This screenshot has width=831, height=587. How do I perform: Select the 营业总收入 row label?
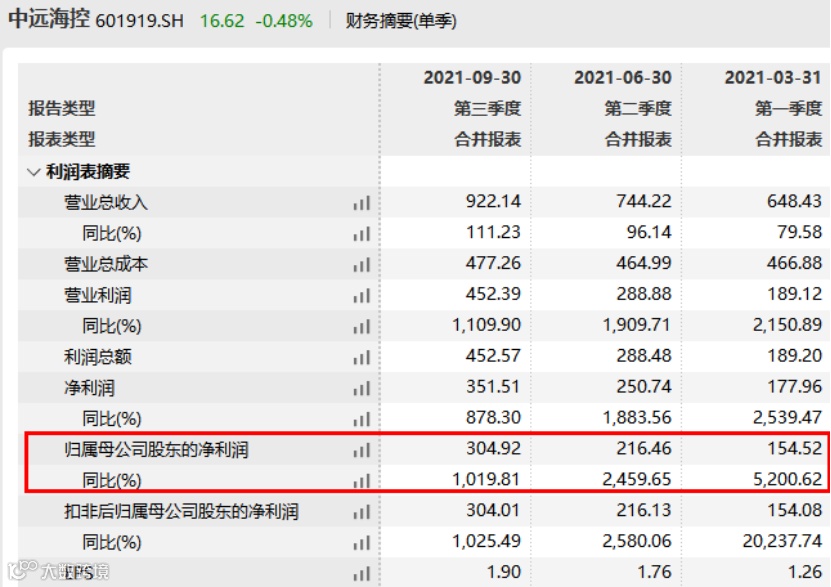[105, 202]
